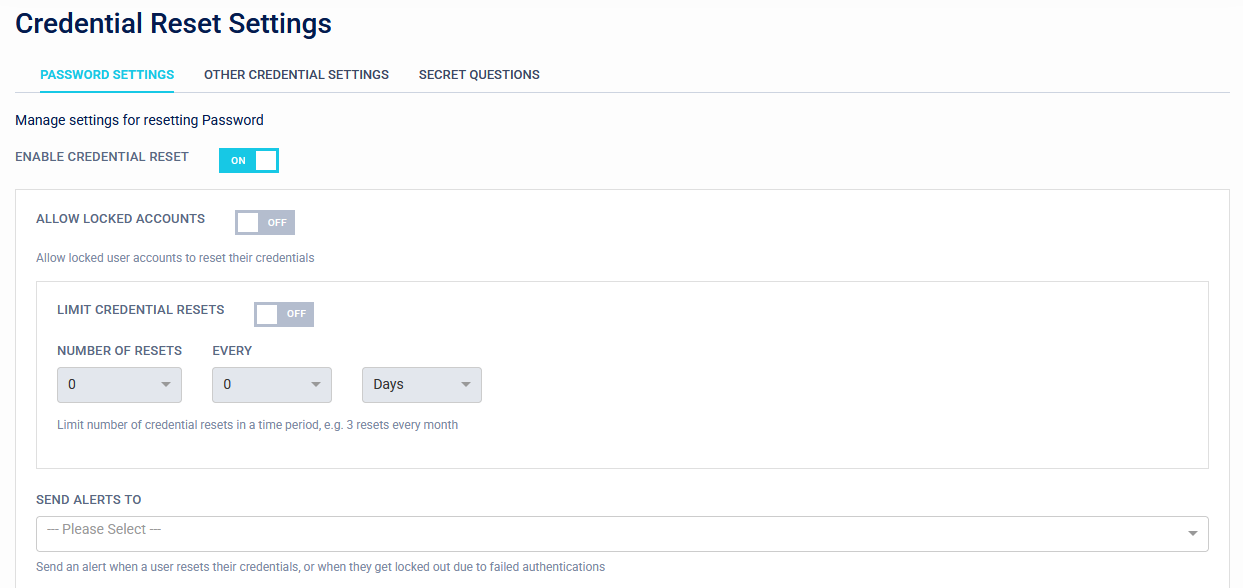Click the Manage settings for resetting Password text
Image resolution: width=1243 pixels, height=588 pixels.
(139, 120)
